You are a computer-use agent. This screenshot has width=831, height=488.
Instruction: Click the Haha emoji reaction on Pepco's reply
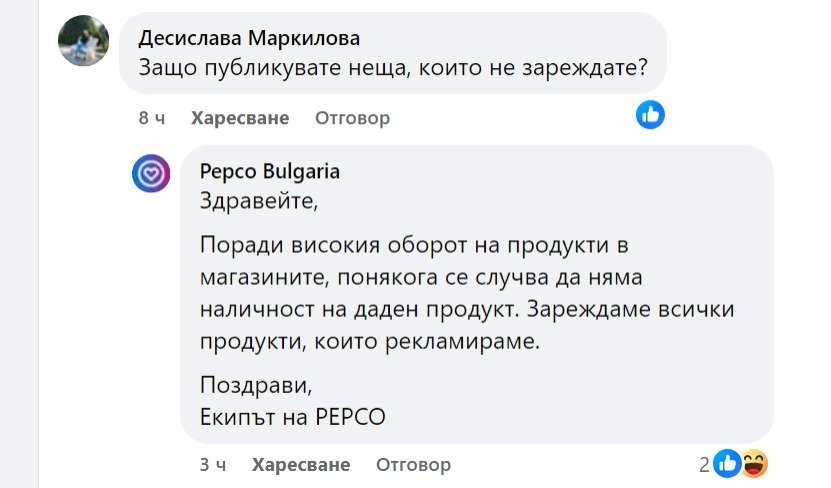click(x=754, y=463)
